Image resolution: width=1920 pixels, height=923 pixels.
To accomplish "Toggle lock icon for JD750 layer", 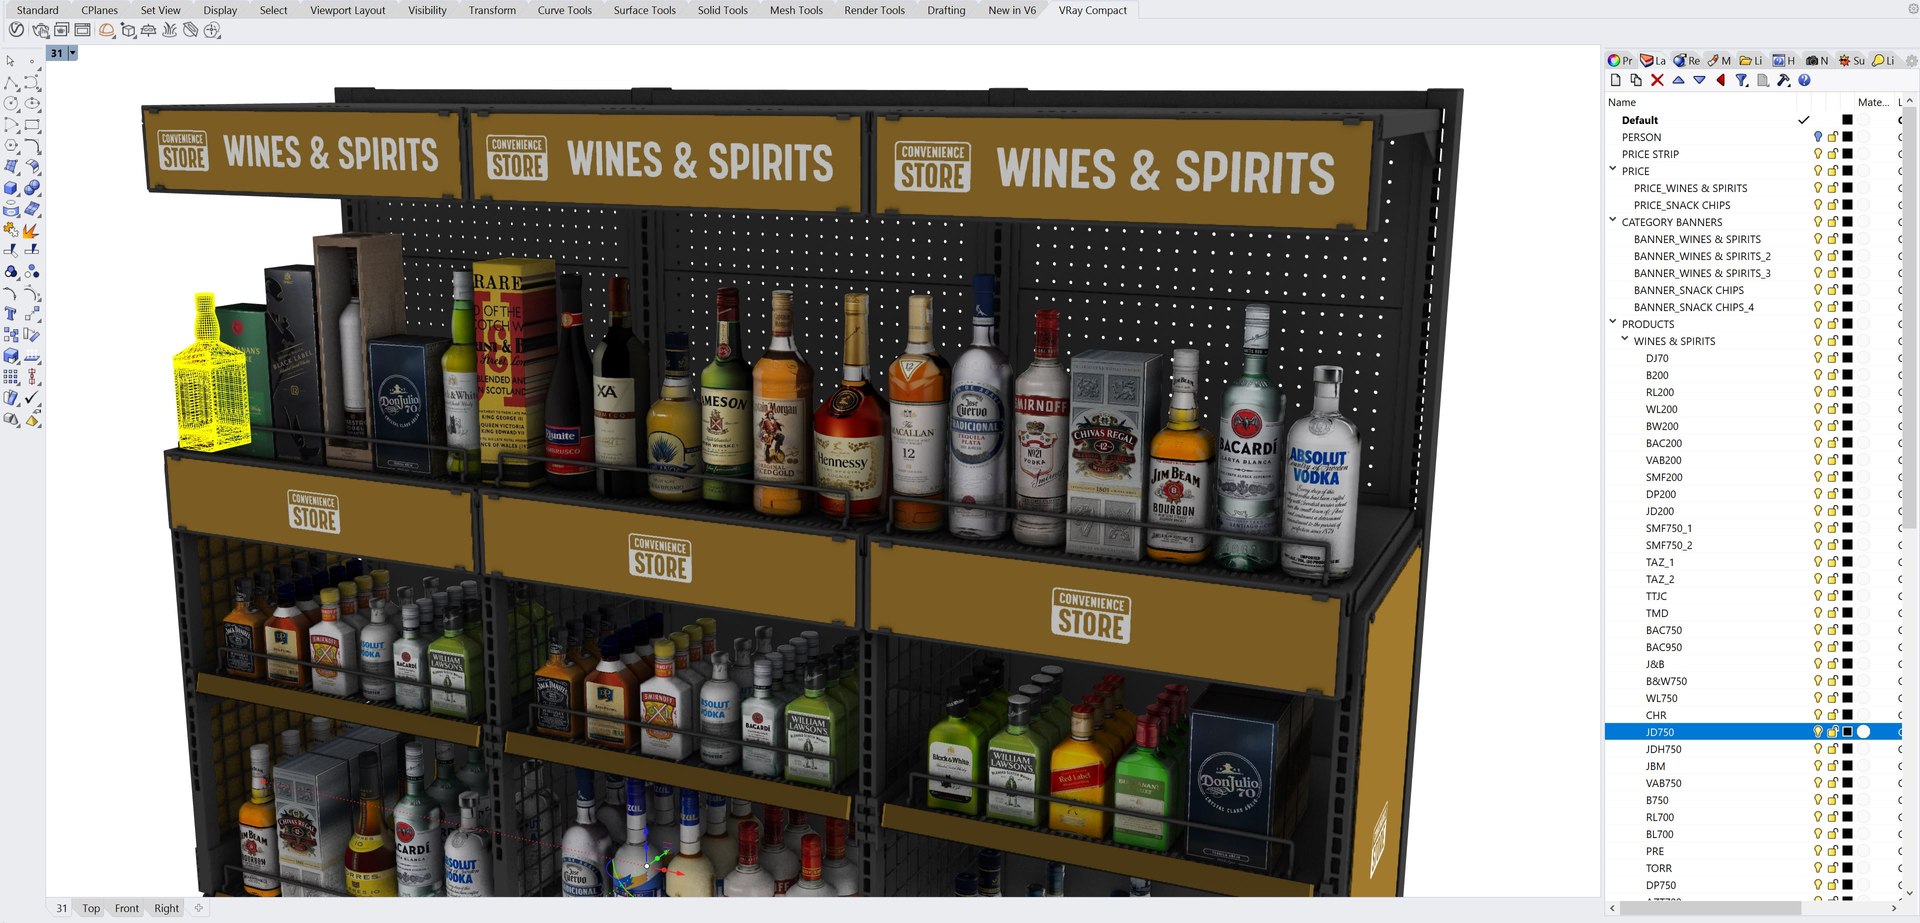I will [1833, 732].
